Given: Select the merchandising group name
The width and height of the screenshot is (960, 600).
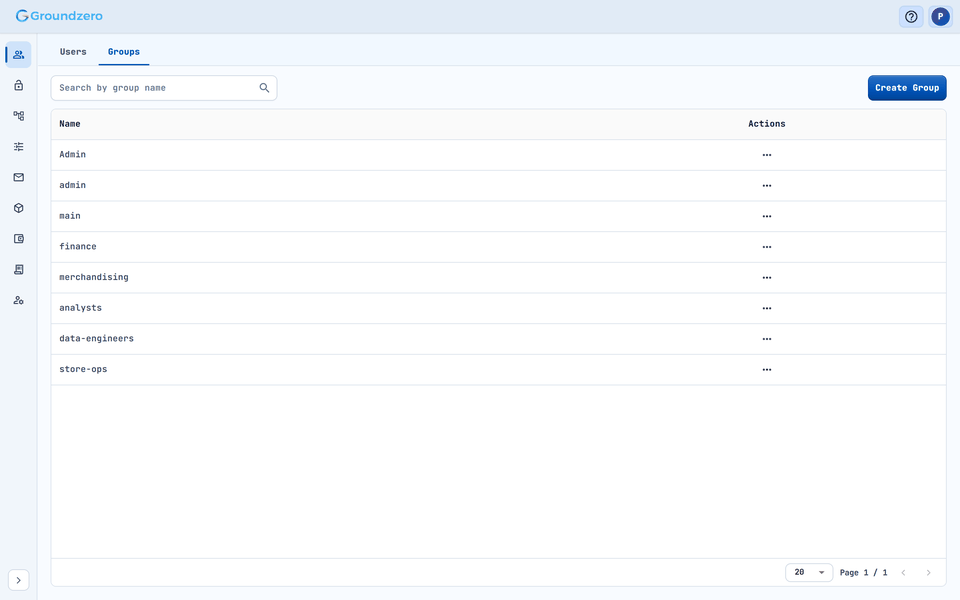Looking at the screenshot, I should pyautogui.click(x=94, y=277).
